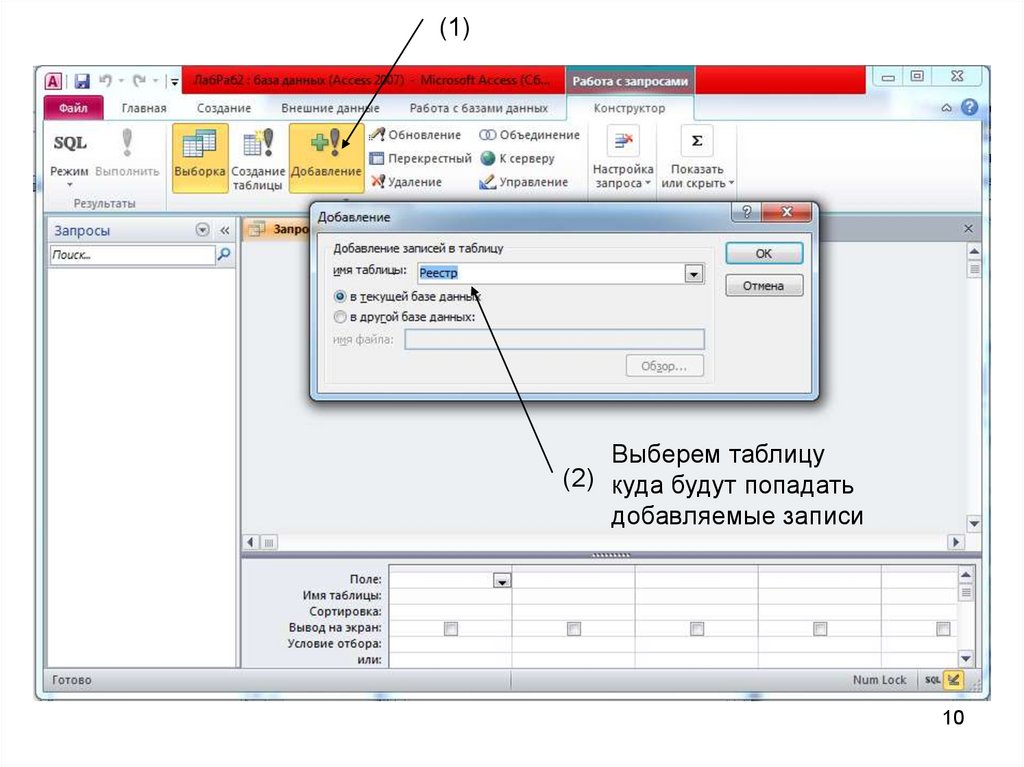Select К серверу pass-through query

tap(517, 159)
